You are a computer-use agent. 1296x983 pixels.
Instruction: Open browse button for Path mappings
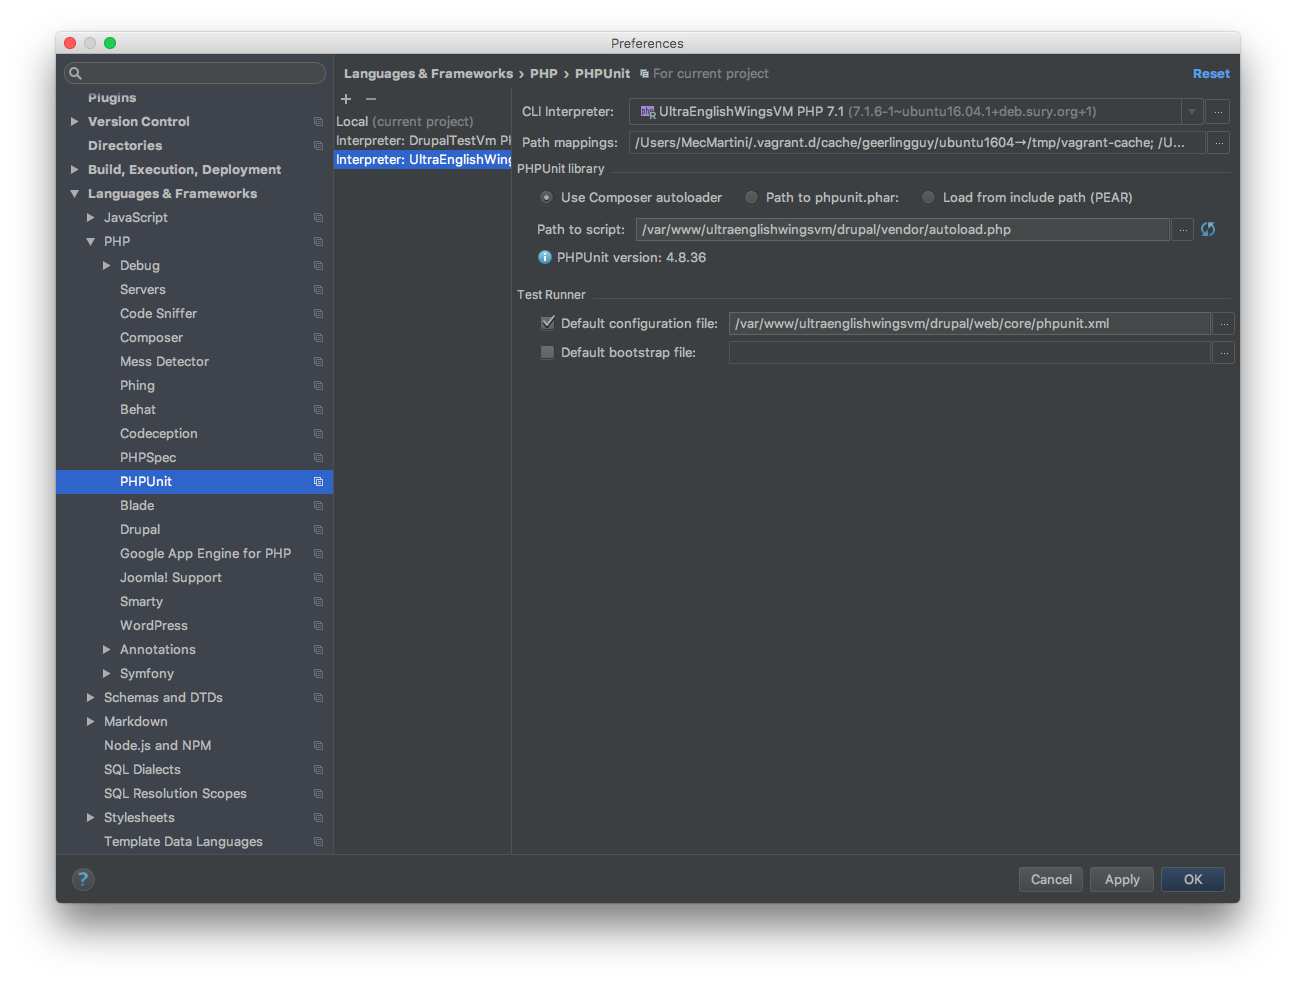pos(1218,143)
